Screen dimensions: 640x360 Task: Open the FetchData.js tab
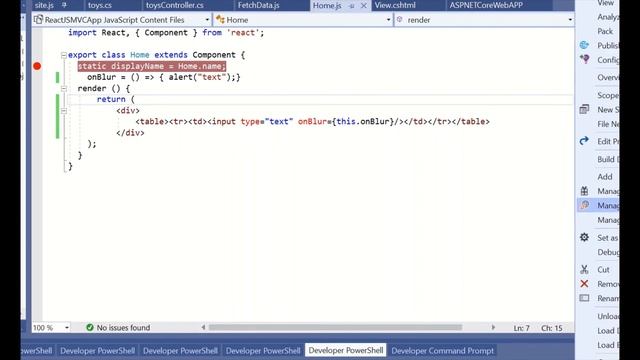click(258, 5)
